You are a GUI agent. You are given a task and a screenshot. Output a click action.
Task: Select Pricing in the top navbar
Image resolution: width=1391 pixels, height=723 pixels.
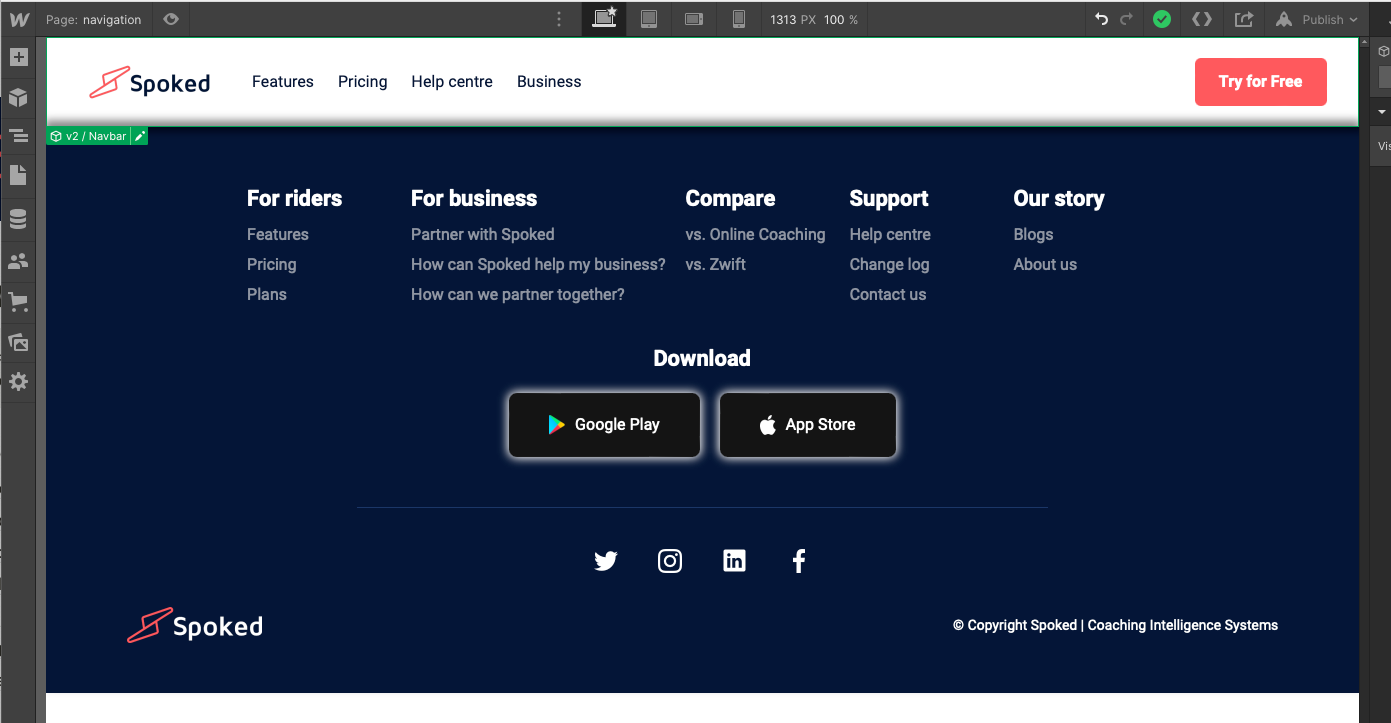click(363, 82)
